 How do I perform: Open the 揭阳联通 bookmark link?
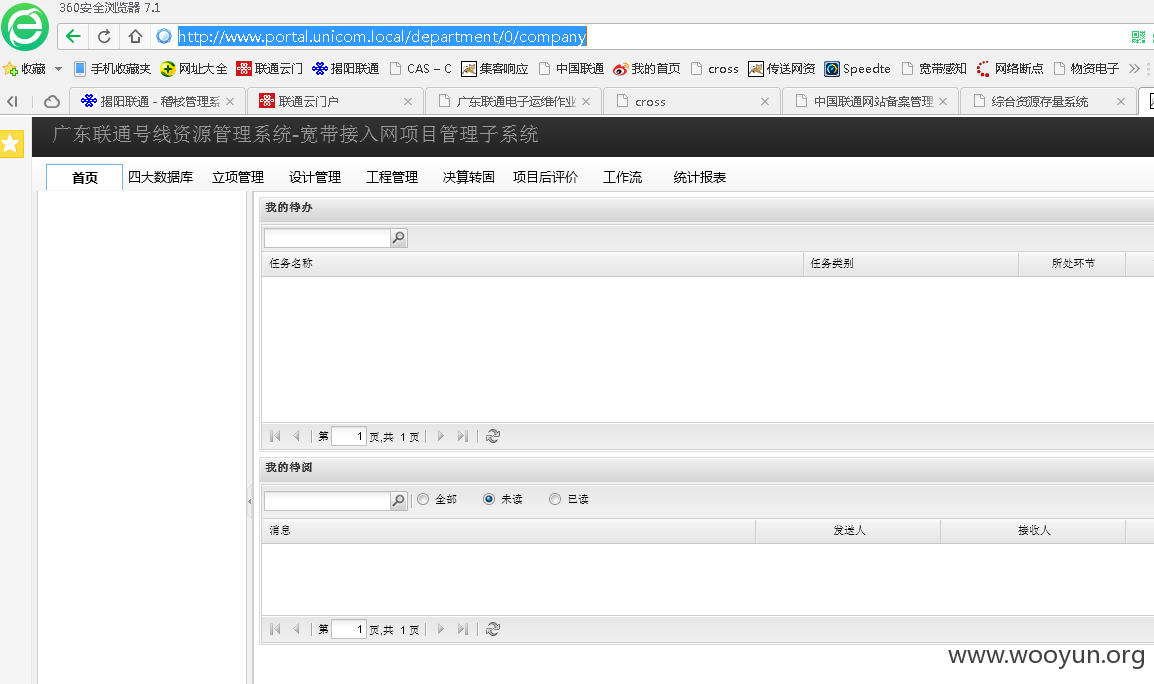coord(345,68)
